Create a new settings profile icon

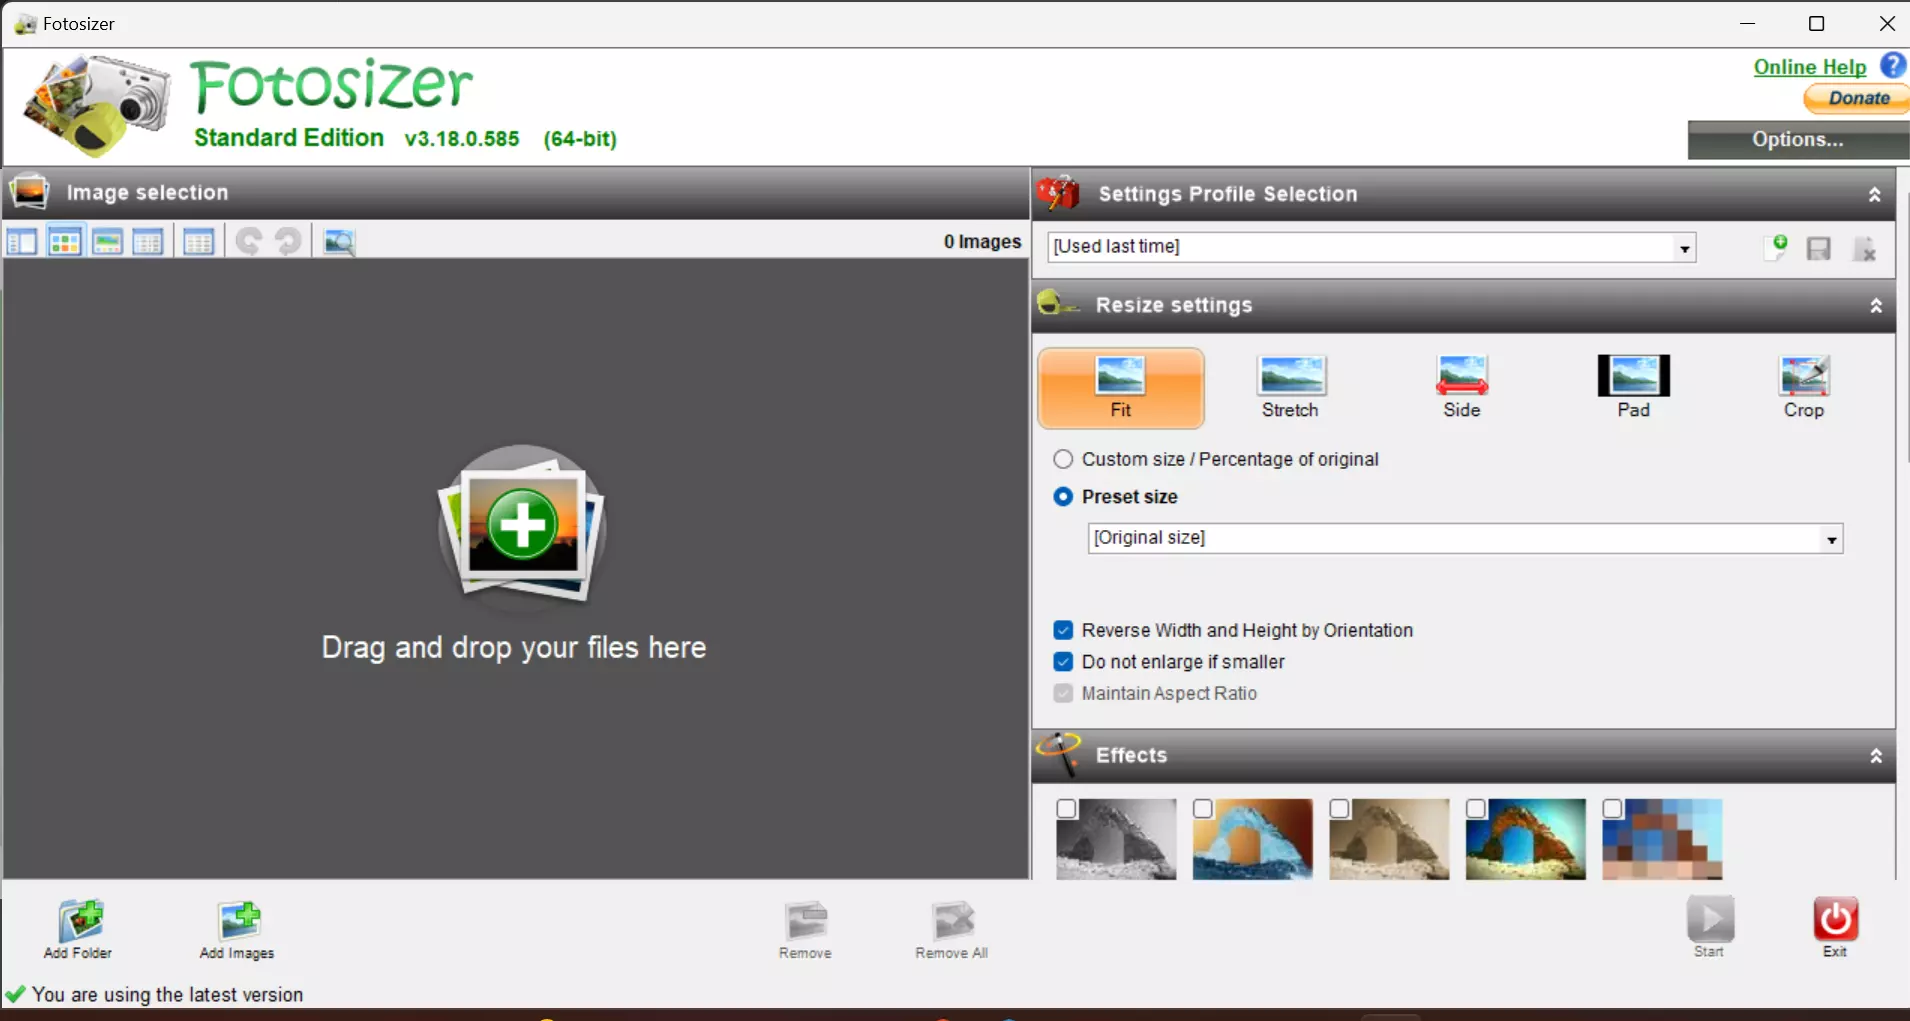[1776, 248]
